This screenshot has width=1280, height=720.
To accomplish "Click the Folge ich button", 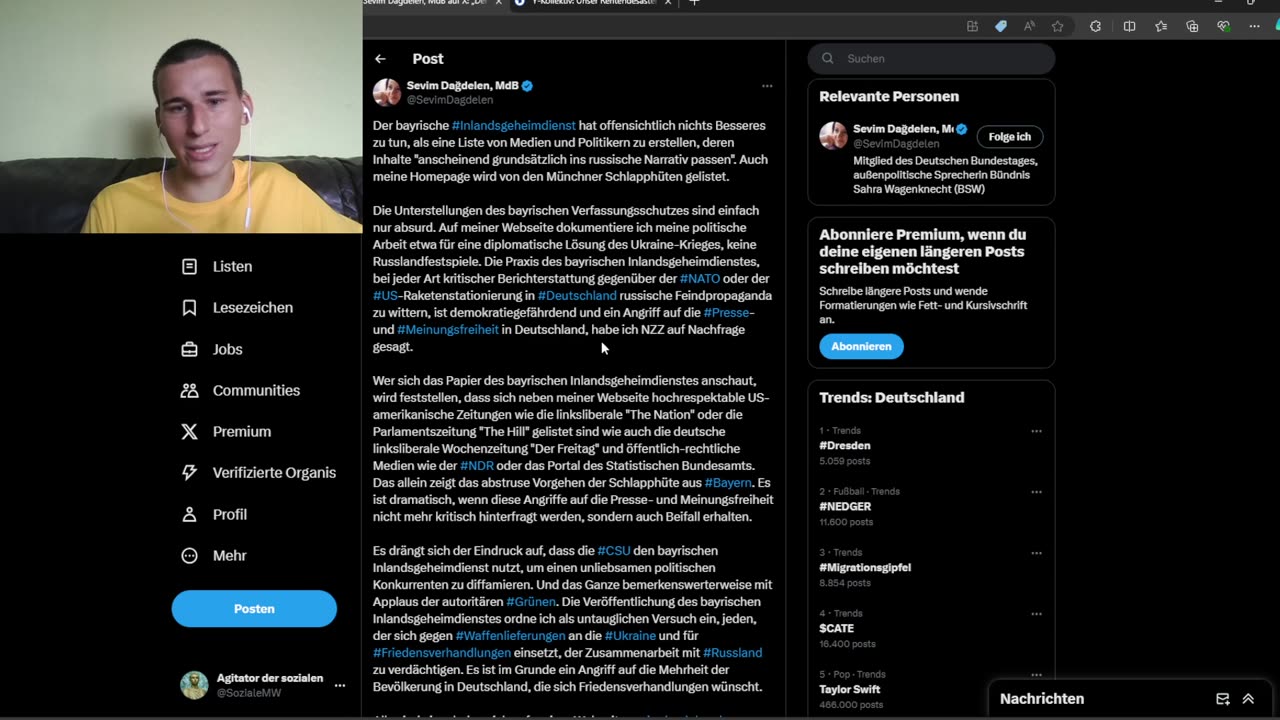I will pos(1009,136).
